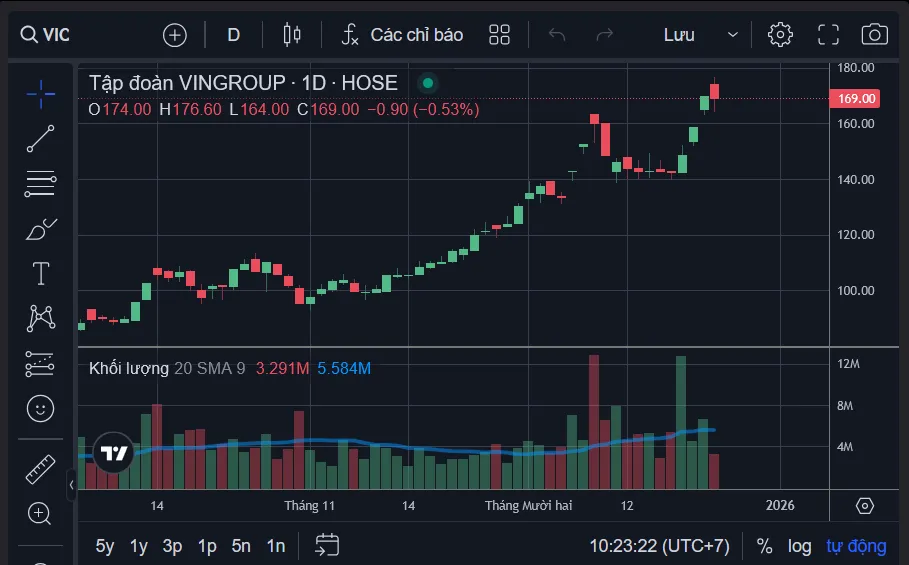The image size is (909, 565).
Task: Click the 12M volume axis label
Action: point(848,364)
